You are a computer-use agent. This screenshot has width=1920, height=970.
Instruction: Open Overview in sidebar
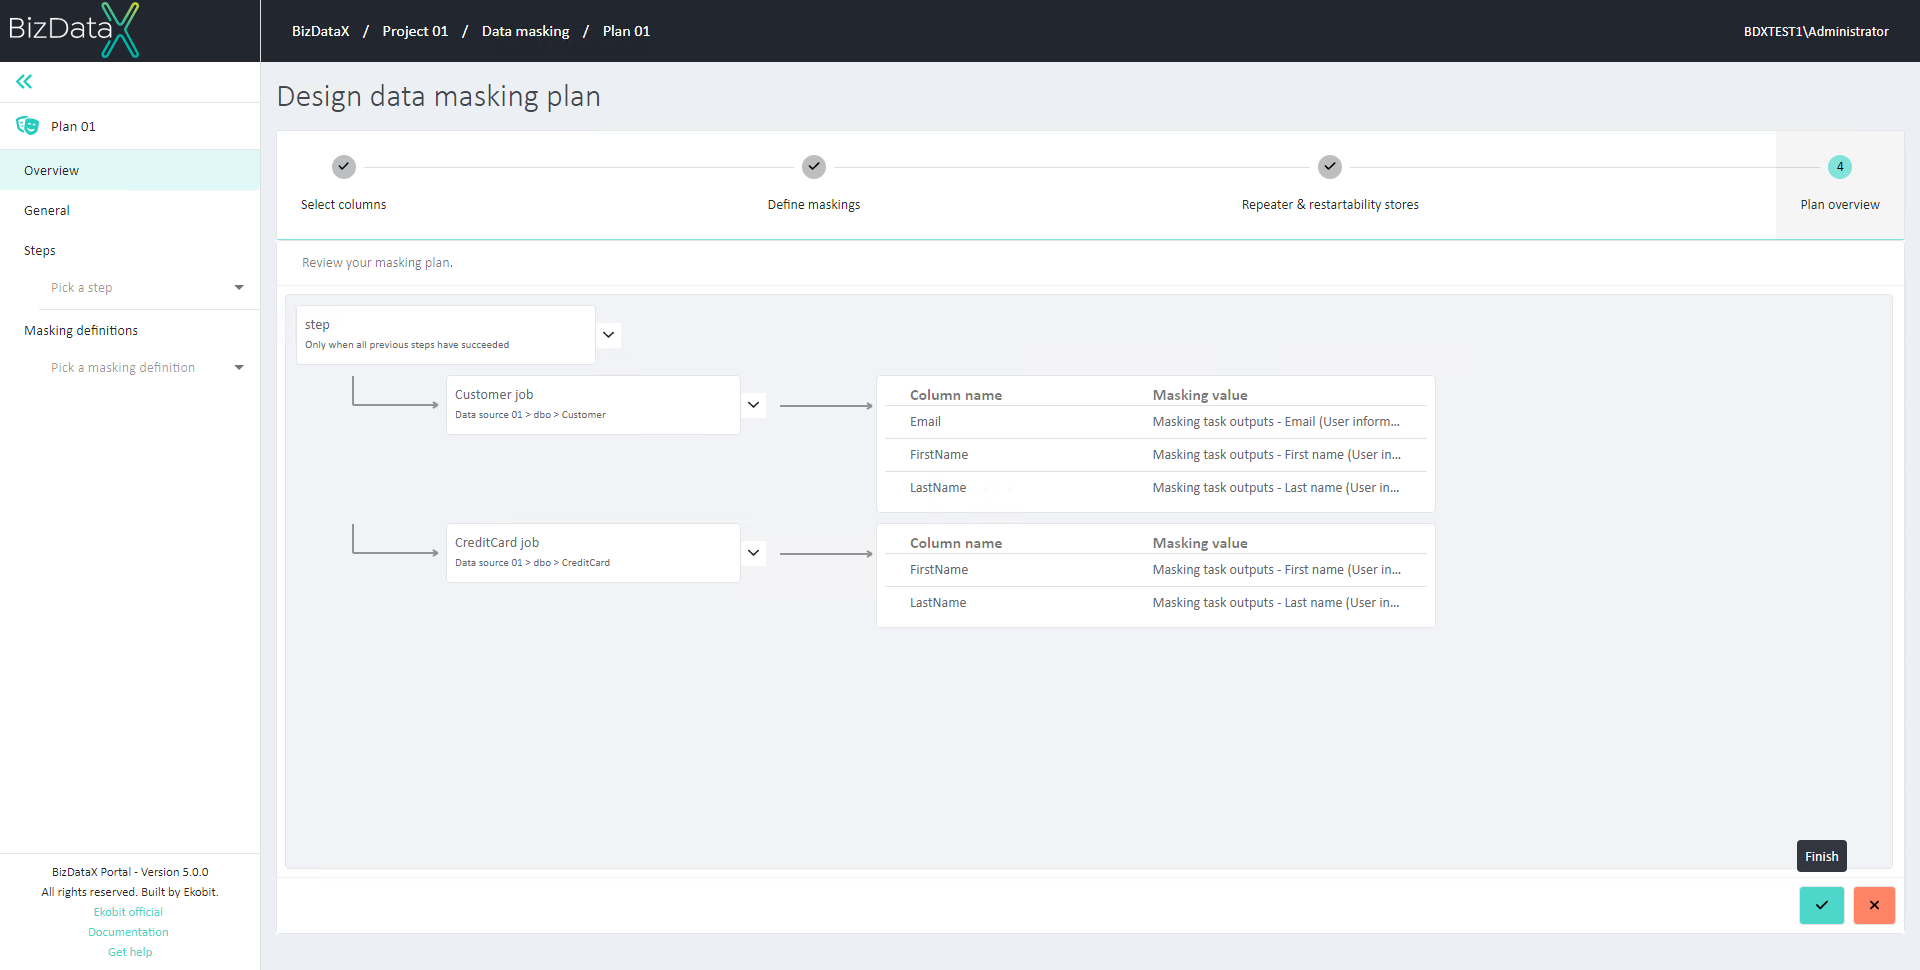130,171
